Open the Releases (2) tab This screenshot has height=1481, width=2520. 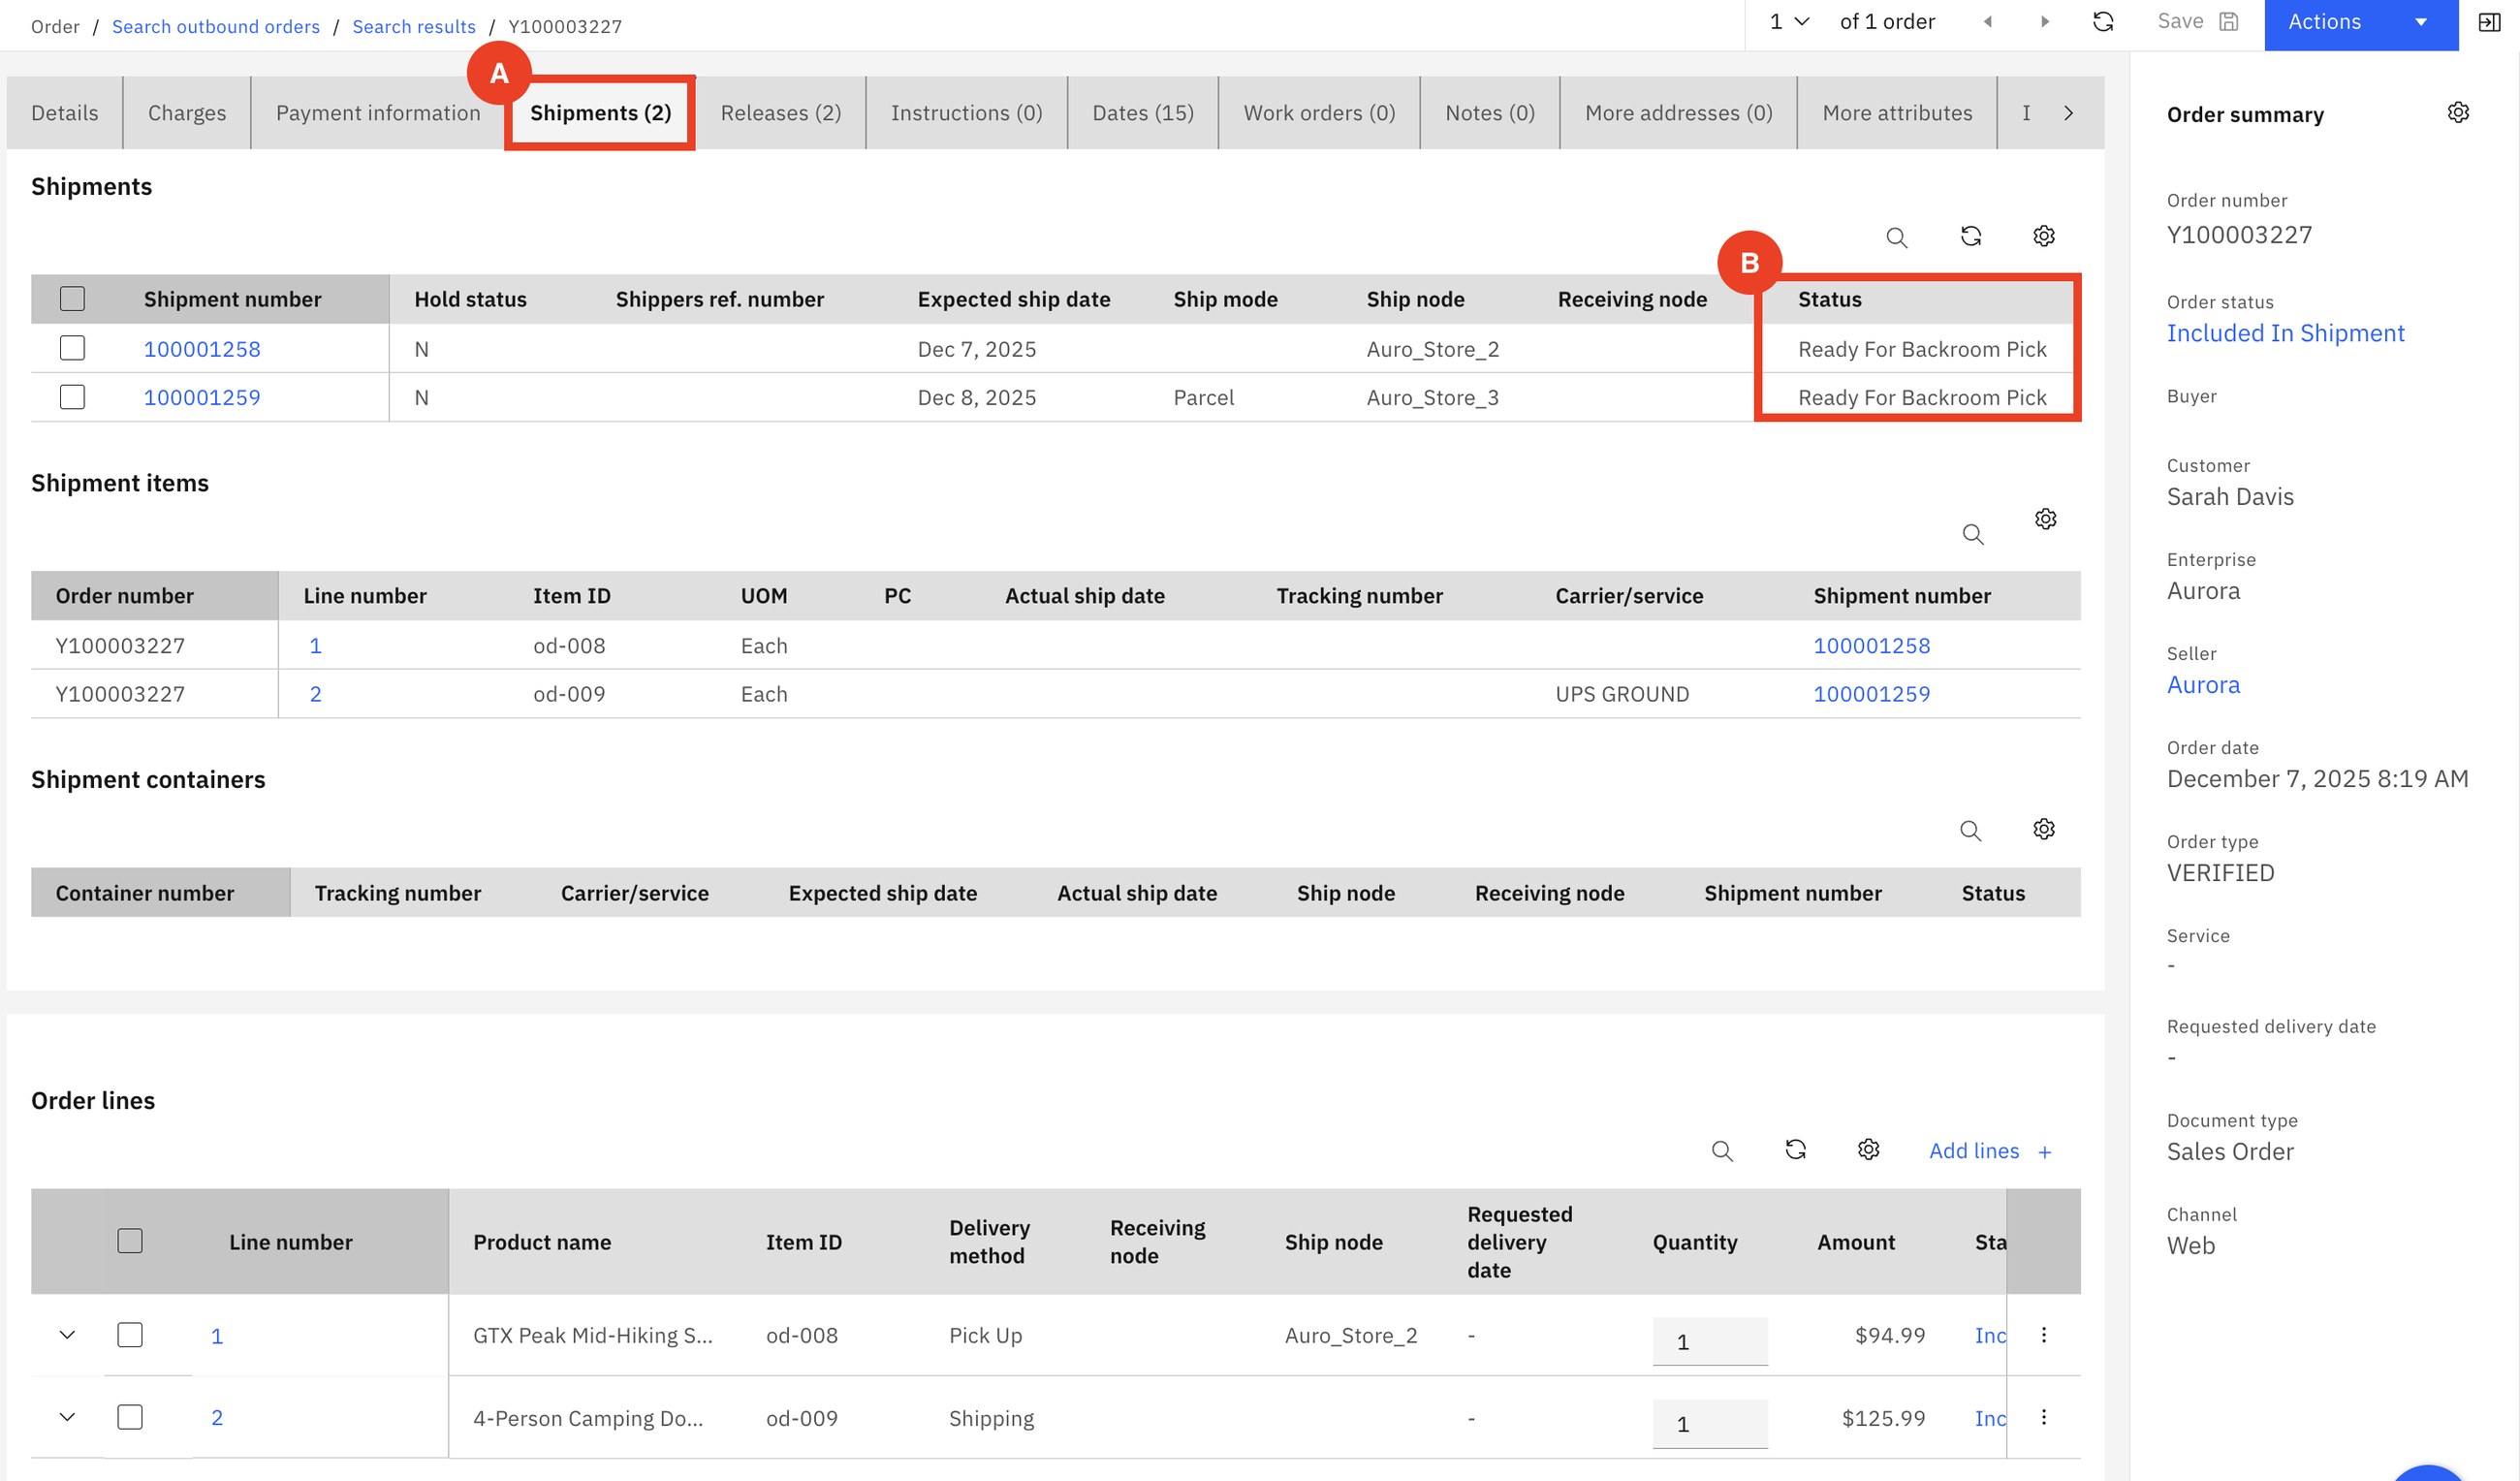point(781,113)
